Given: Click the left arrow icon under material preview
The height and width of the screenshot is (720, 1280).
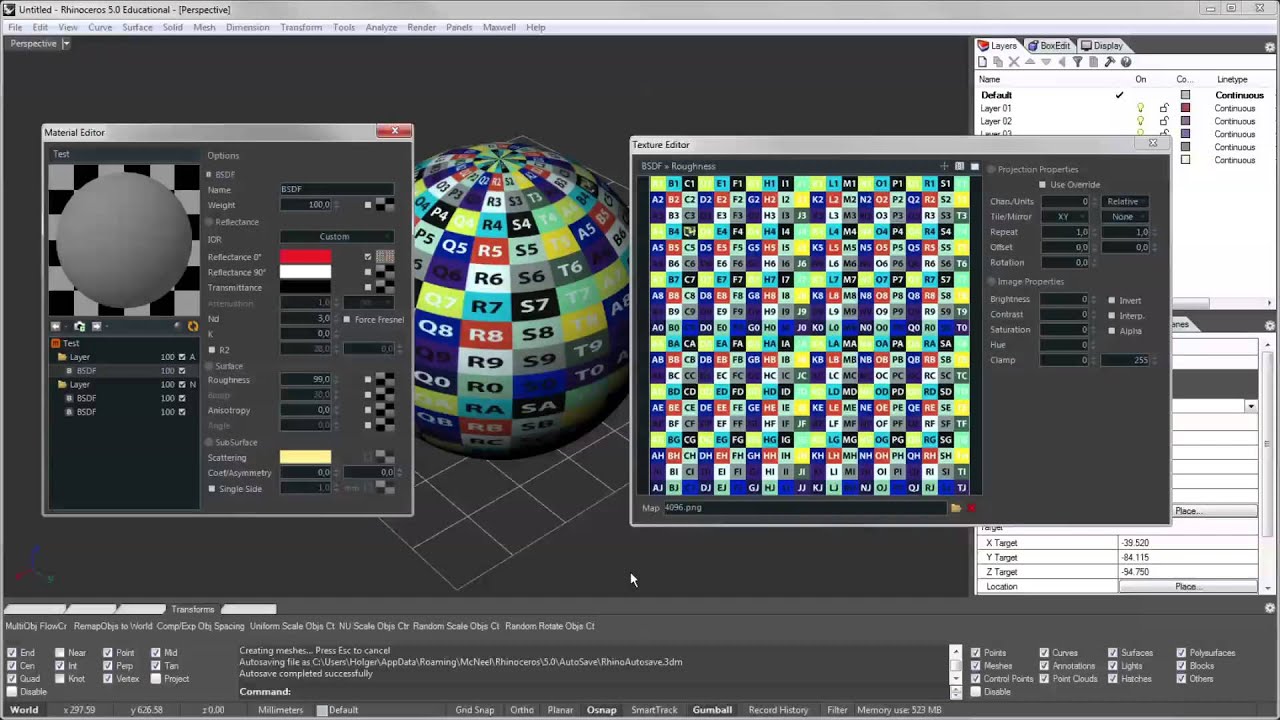Looking at the screenshot, I should pyautogui.click(x=56, y=326).
